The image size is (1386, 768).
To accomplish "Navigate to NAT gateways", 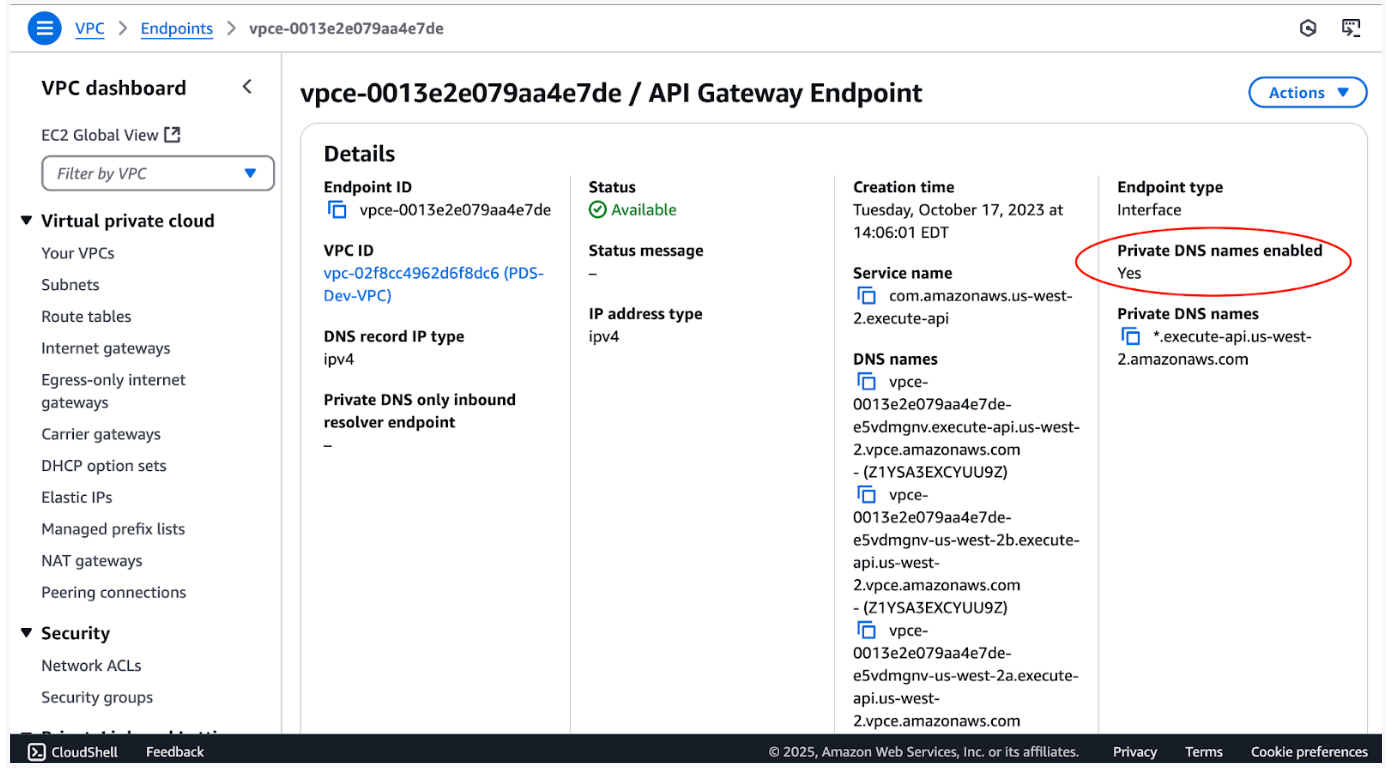I will pos(92,561).
